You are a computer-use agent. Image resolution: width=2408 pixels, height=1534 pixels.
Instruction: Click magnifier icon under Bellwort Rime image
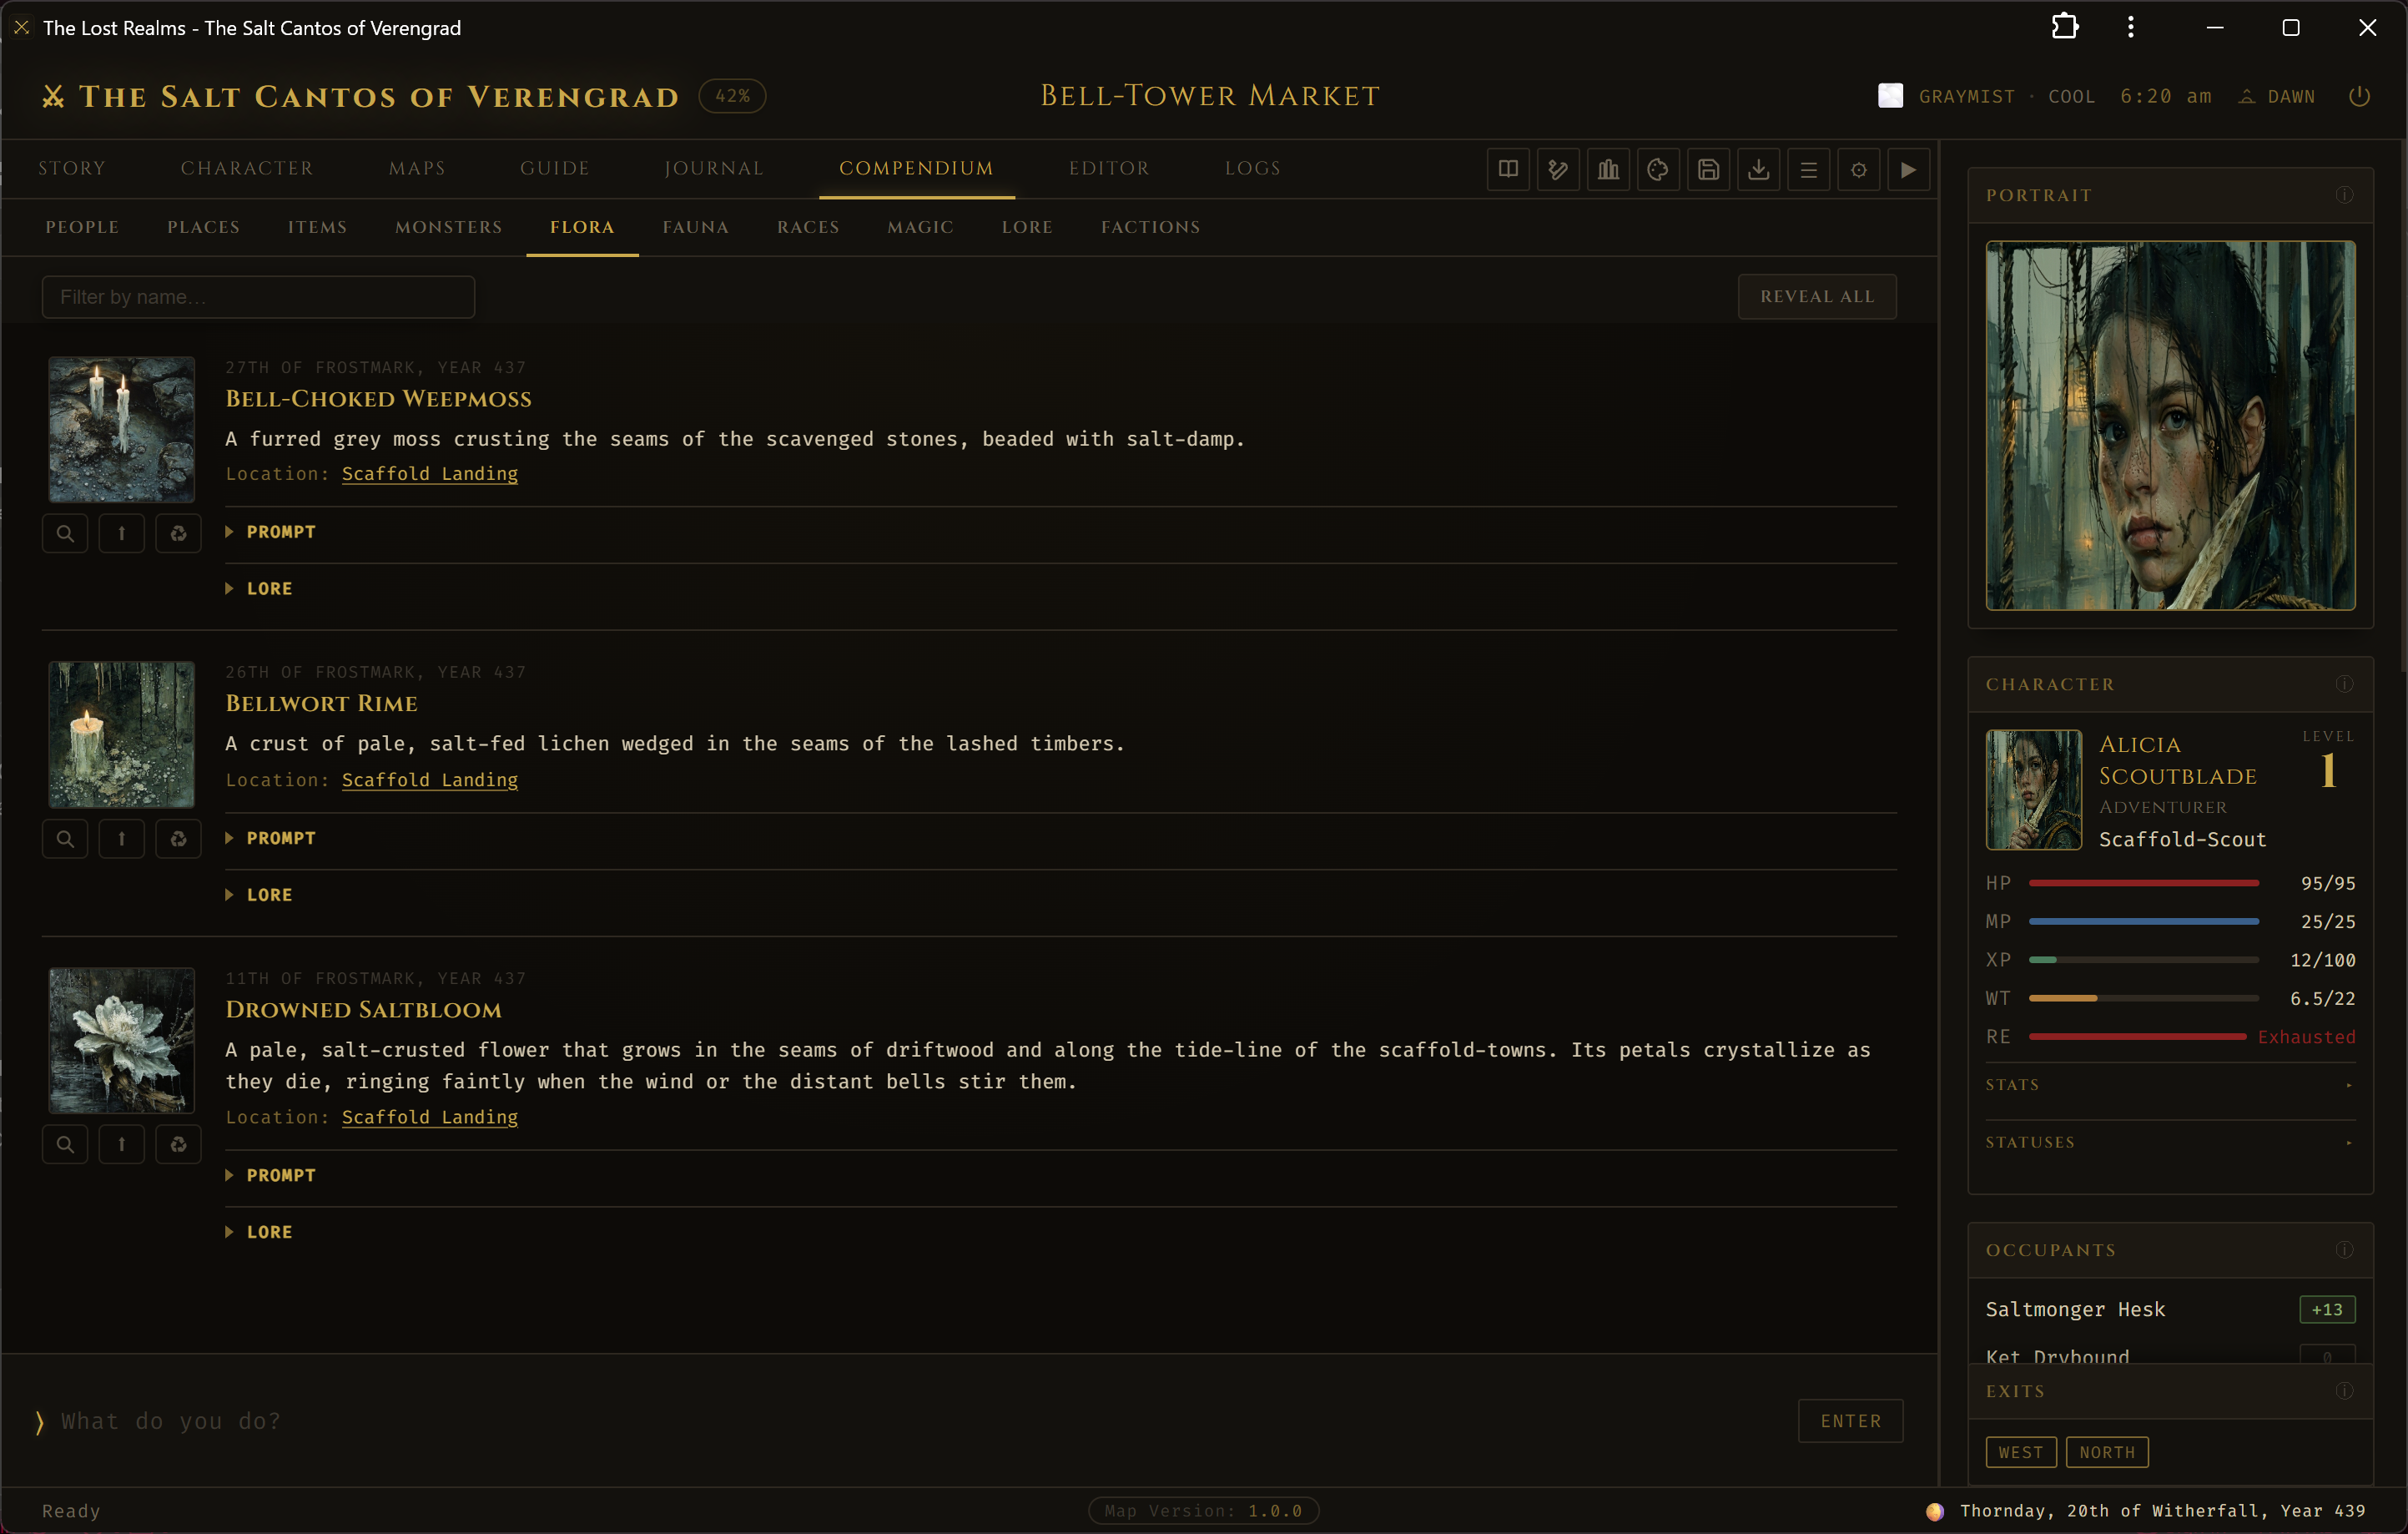[65, 839]
